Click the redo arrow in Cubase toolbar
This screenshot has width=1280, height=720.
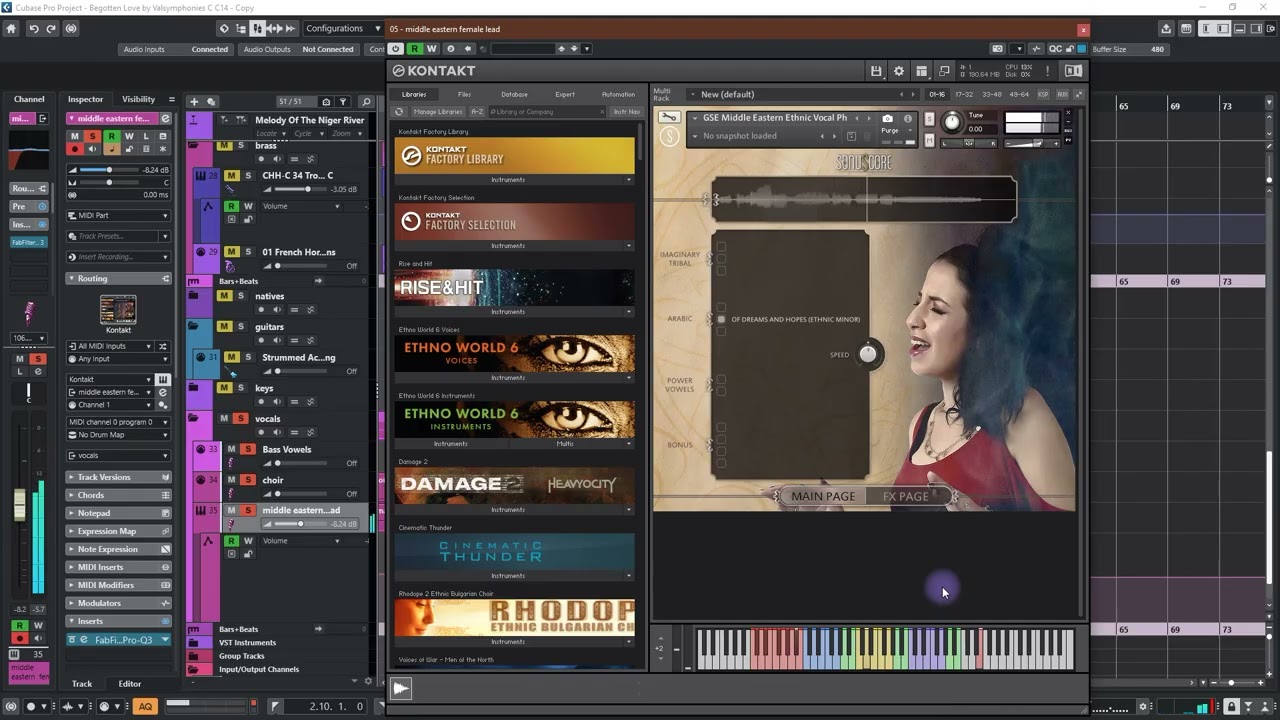click(51, 29)
